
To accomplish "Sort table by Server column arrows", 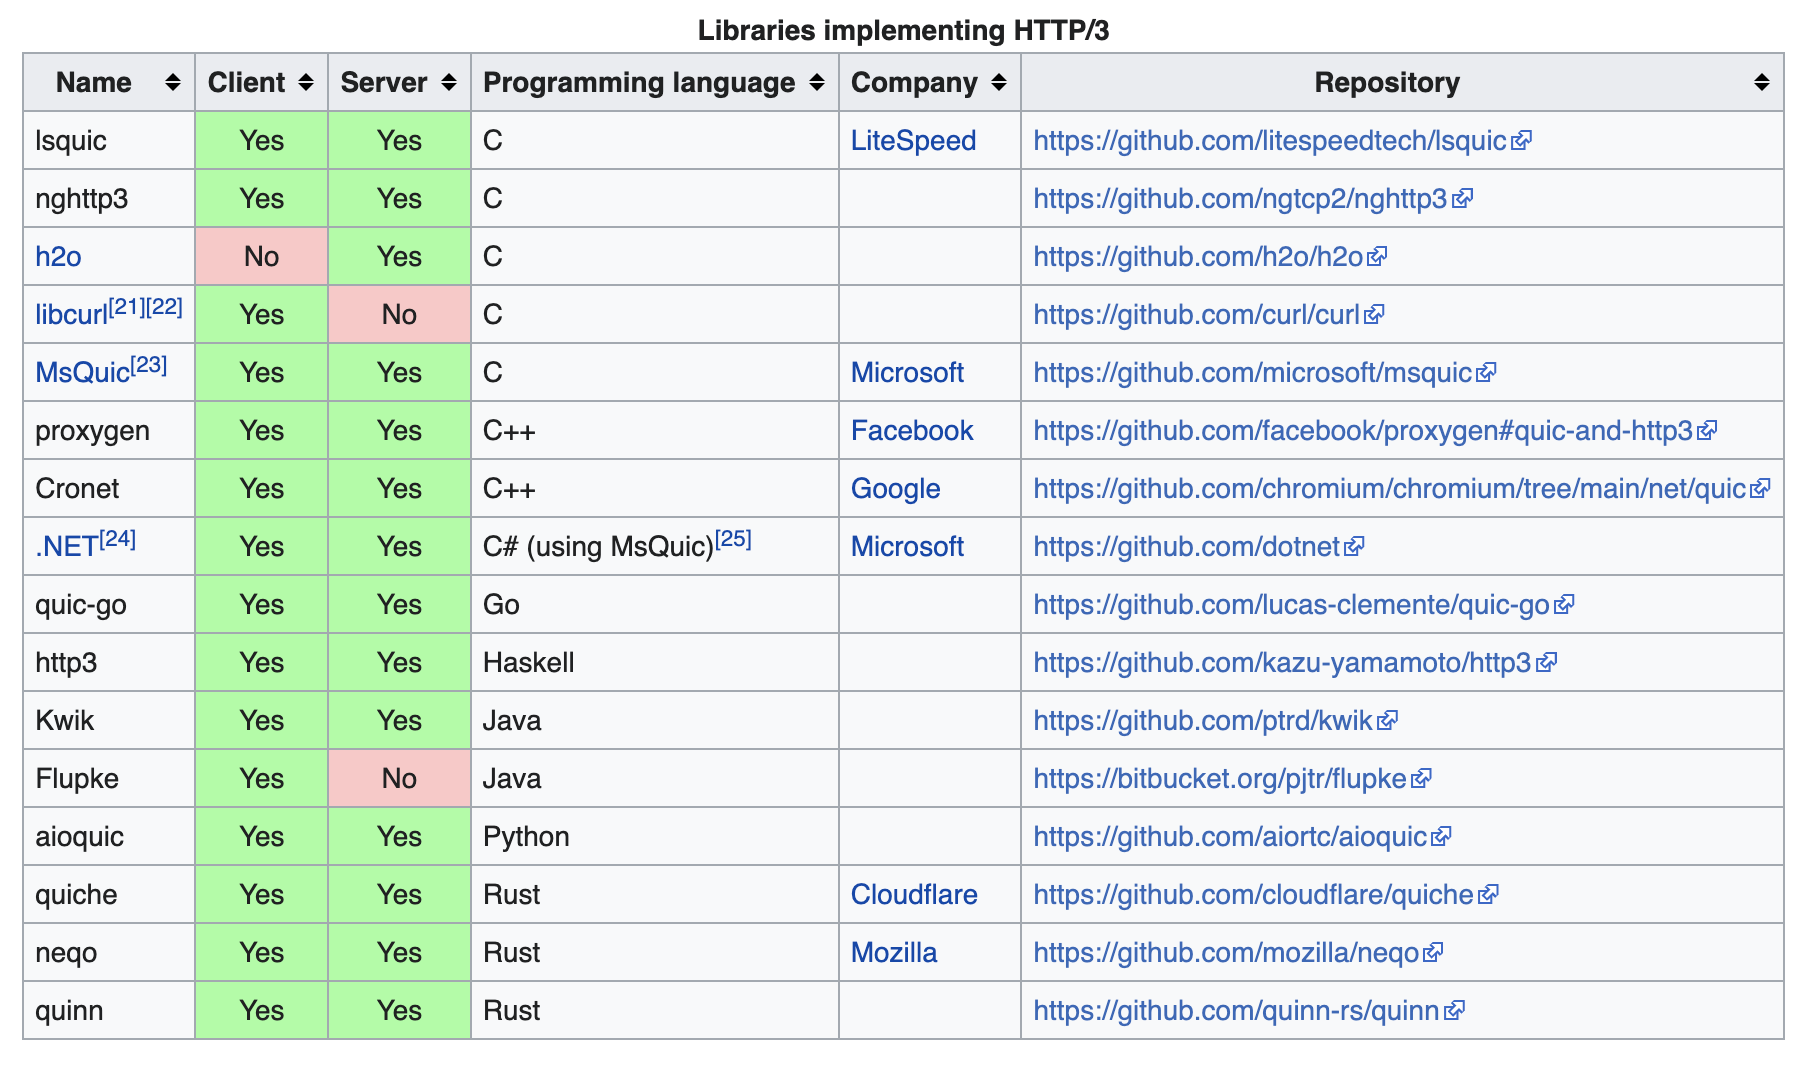I will tap(449, 82).
